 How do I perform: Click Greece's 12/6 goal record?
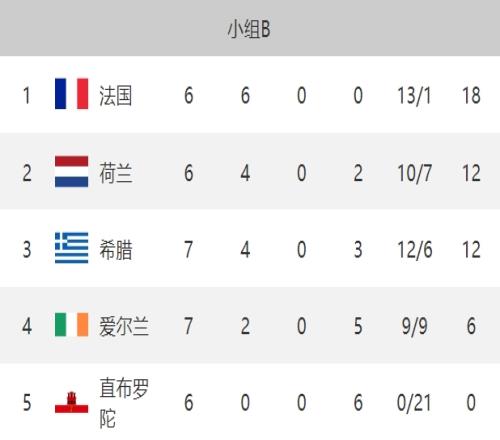coord(415,250)
